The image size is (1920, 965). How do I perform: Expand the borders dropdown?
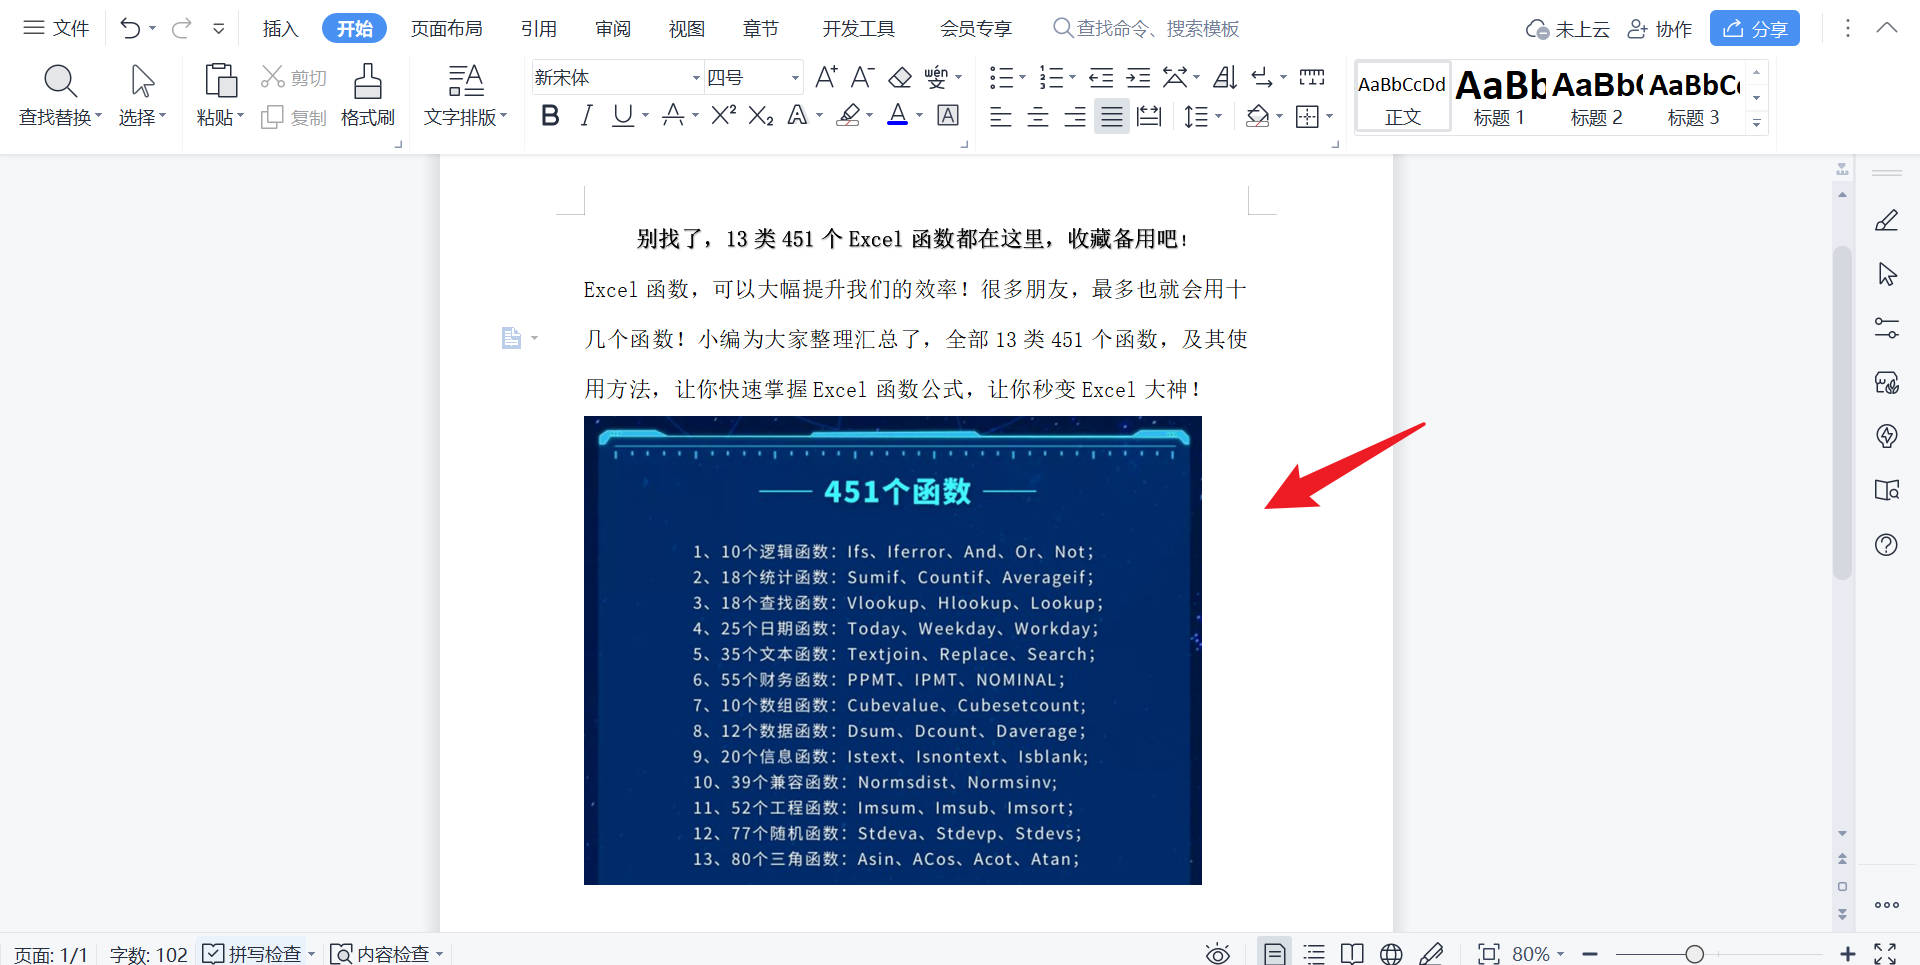click(x=1330, y=117)
